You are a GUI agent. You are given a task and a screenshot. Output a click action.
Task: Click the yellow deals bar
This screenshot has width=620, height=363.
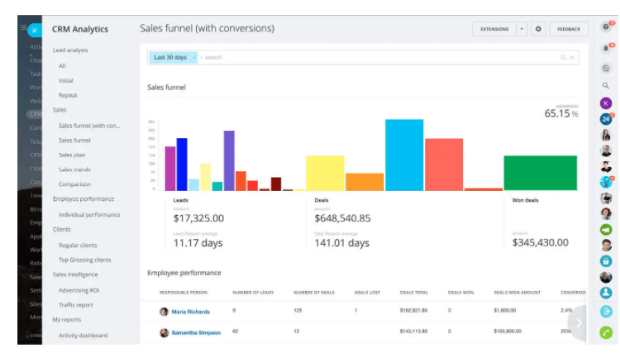pyautogui.click(x=325, y=173)
